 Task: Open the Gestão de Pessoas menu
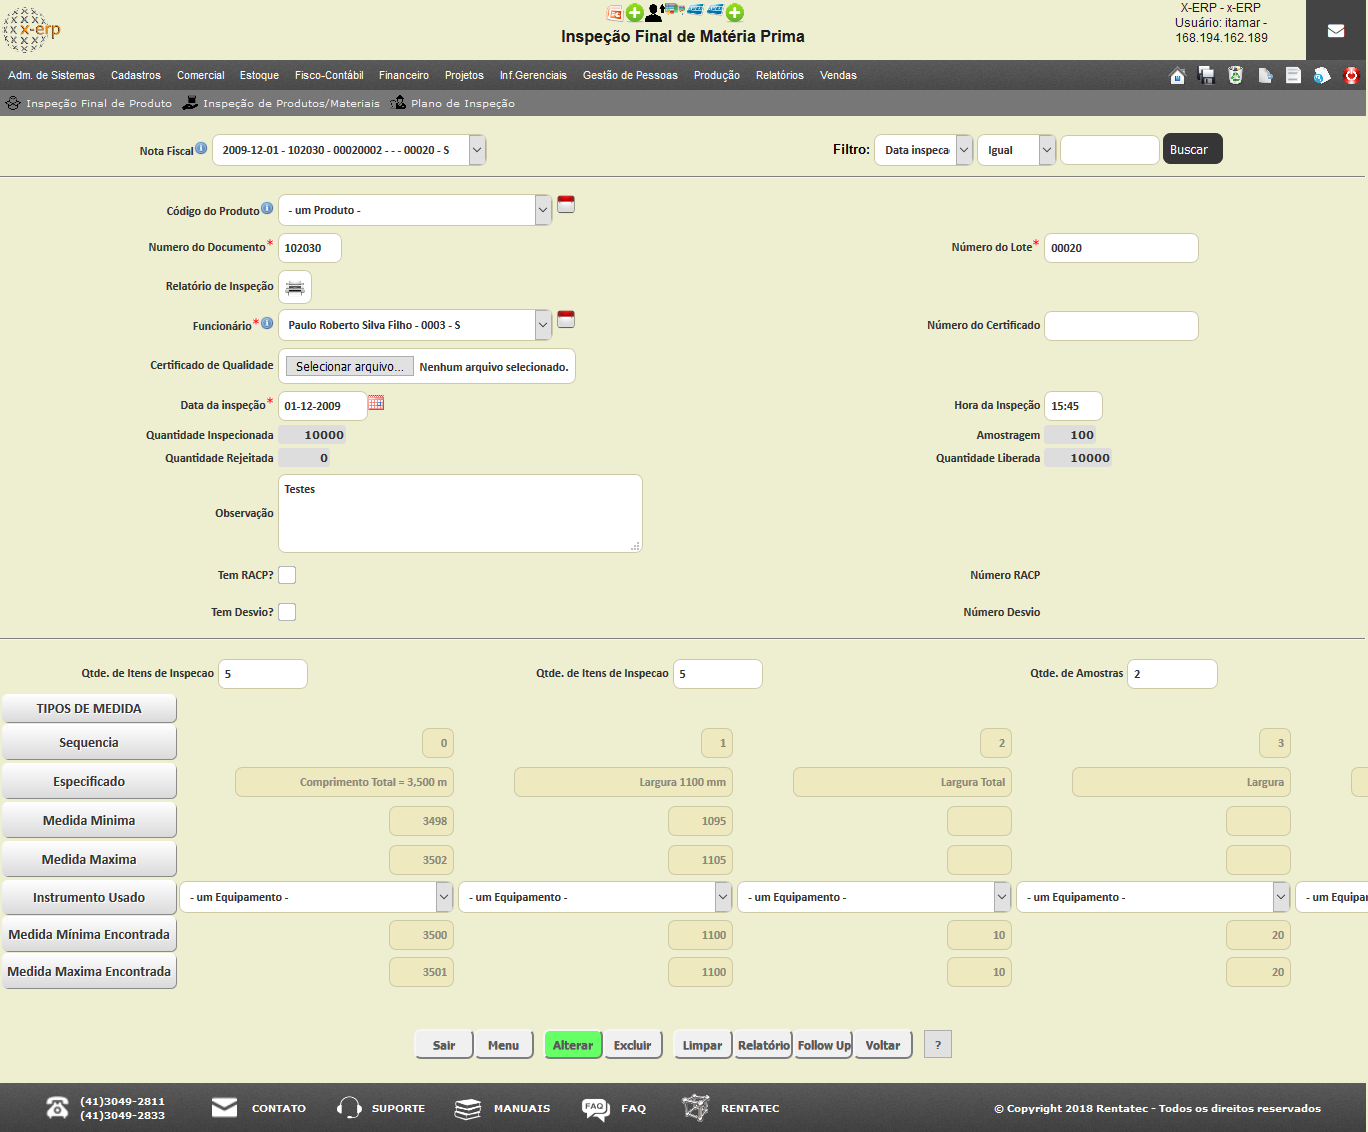coord(630,75)
